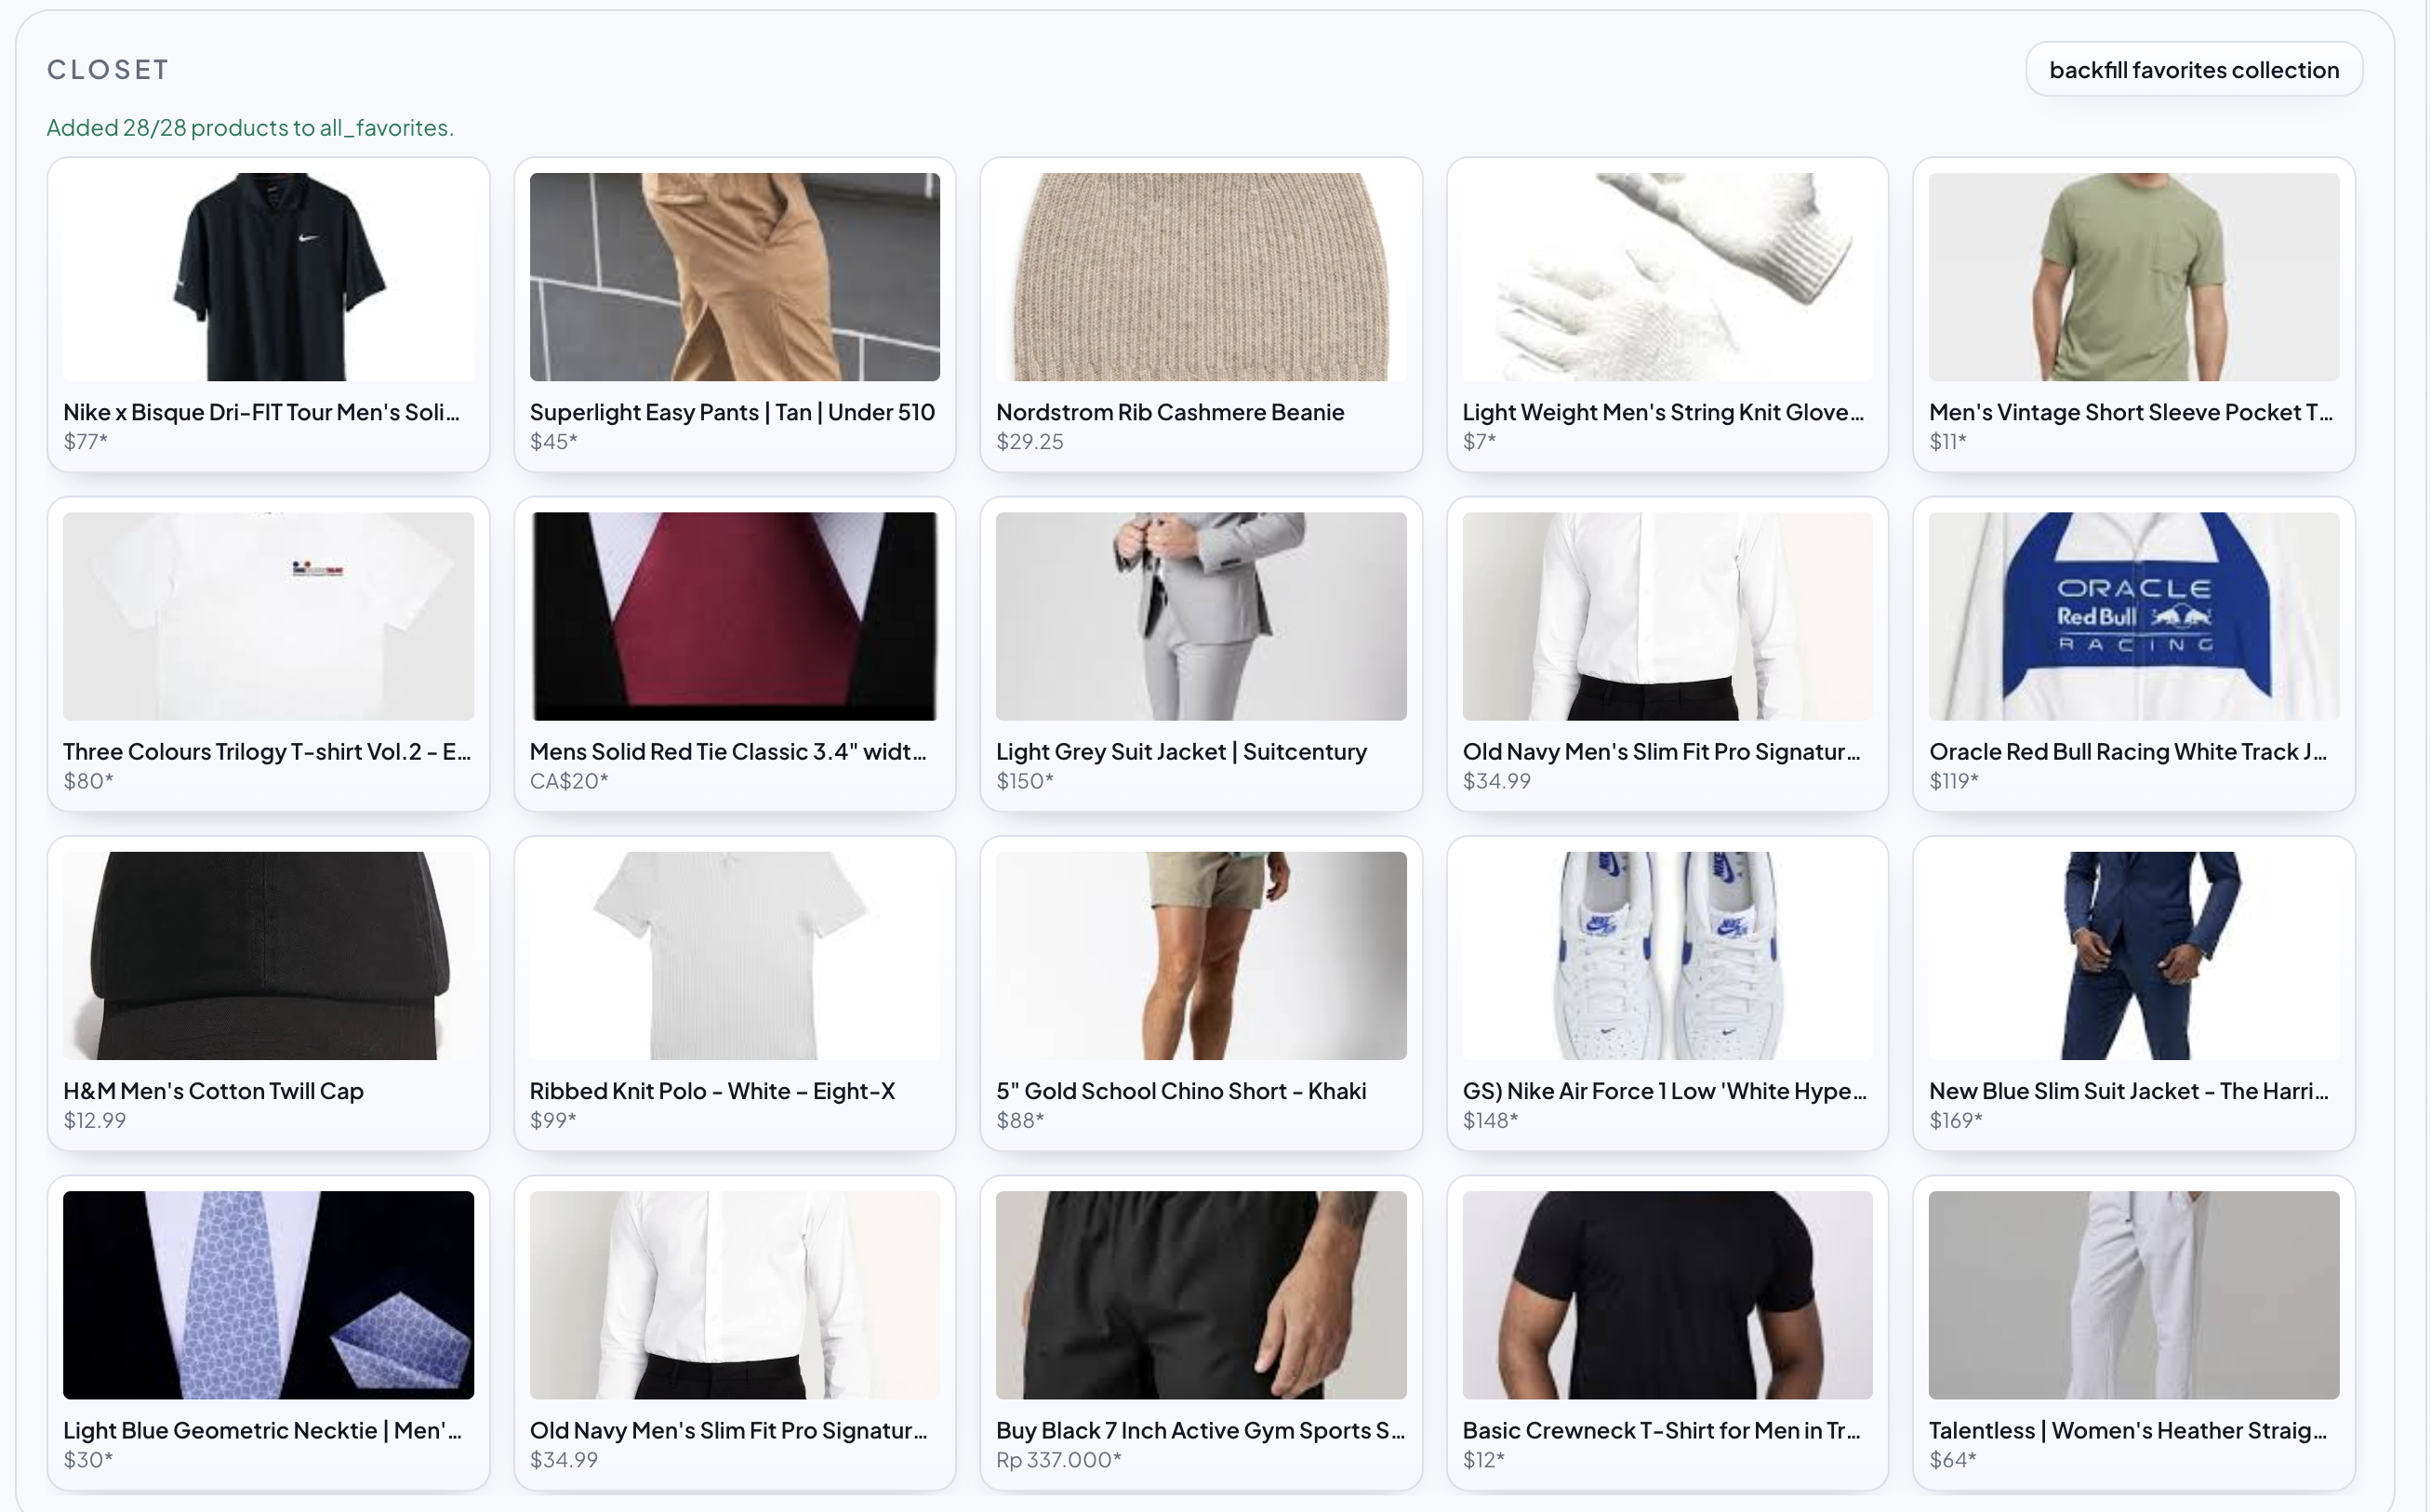Click the backfill favorites collection button
2431x1512 pixels.
click(x=2193, y=70)
